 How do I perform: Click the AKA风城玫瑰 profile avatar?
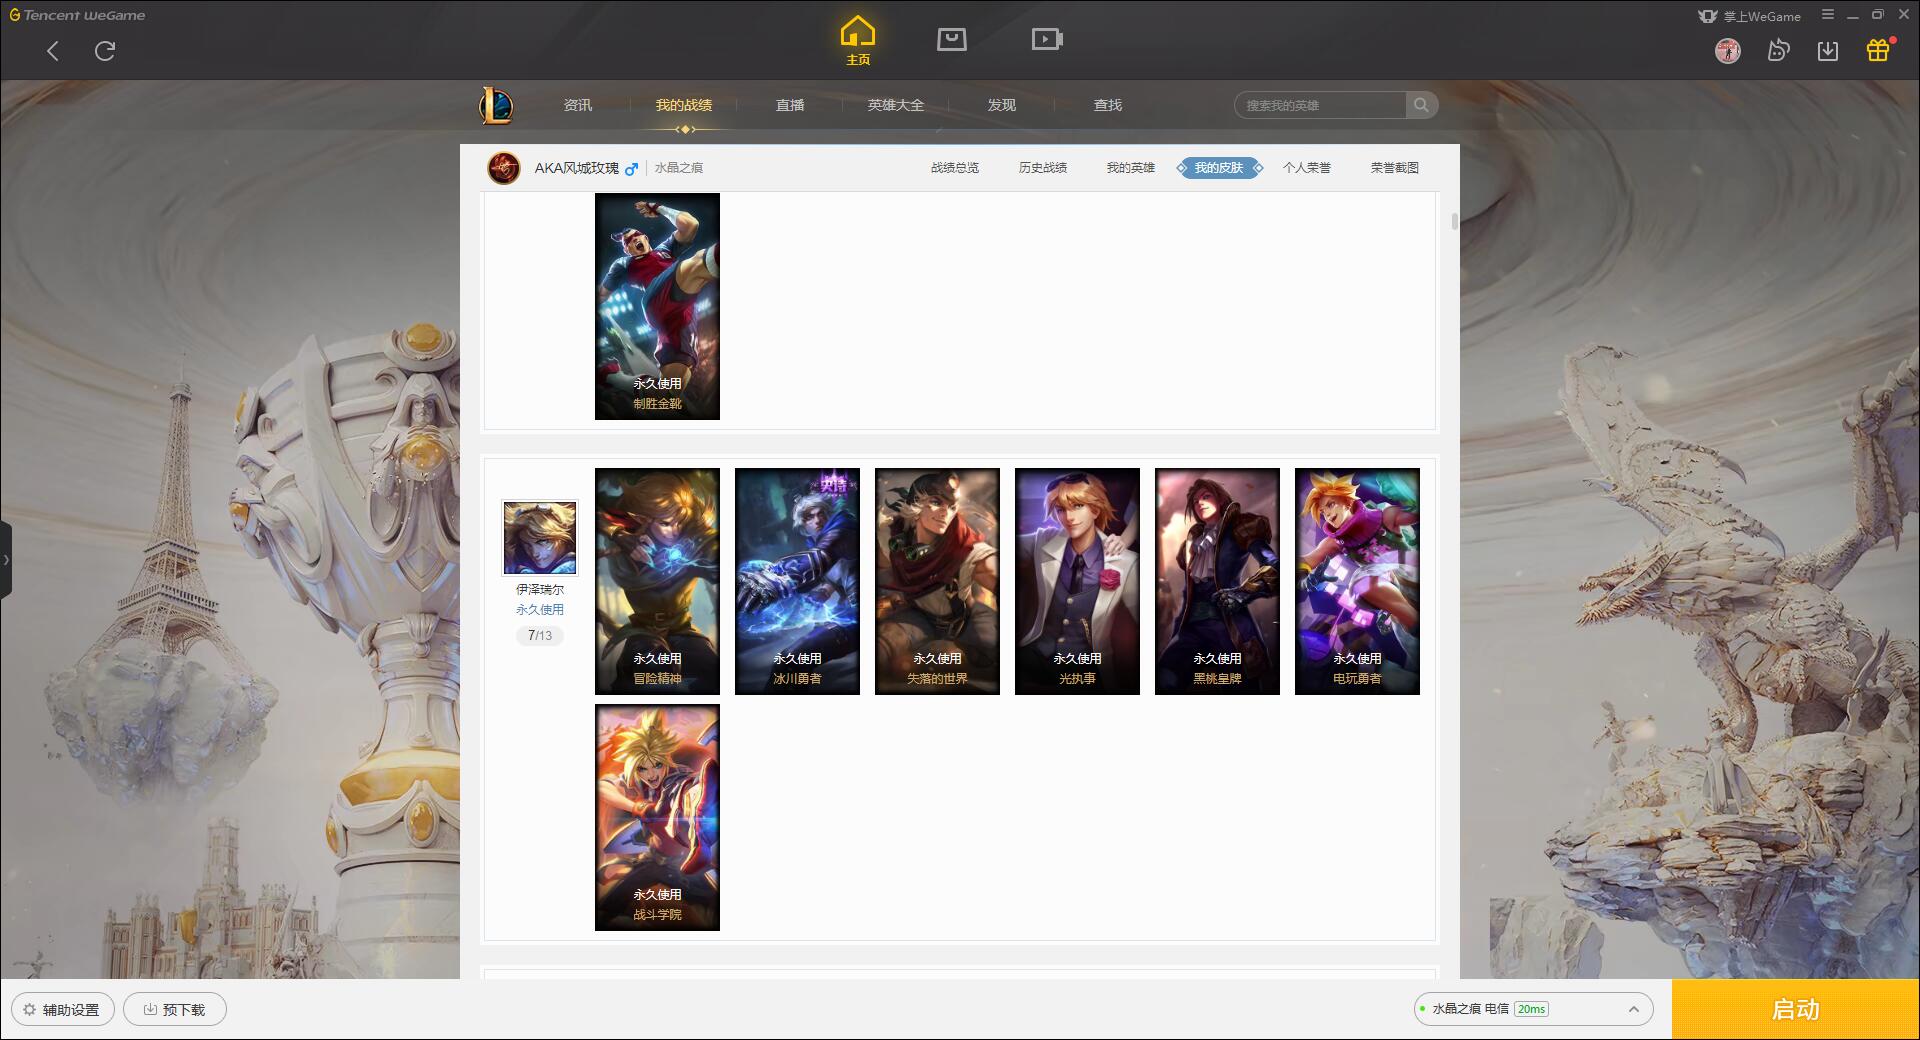(504, 168)
